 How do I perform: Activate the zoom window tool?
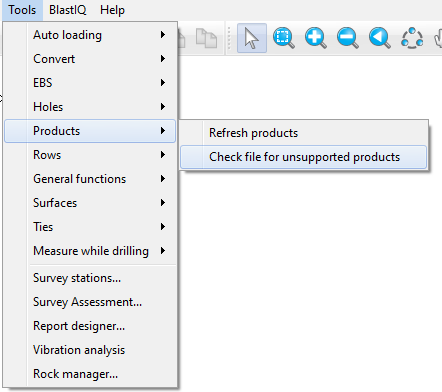click(284, 38)
